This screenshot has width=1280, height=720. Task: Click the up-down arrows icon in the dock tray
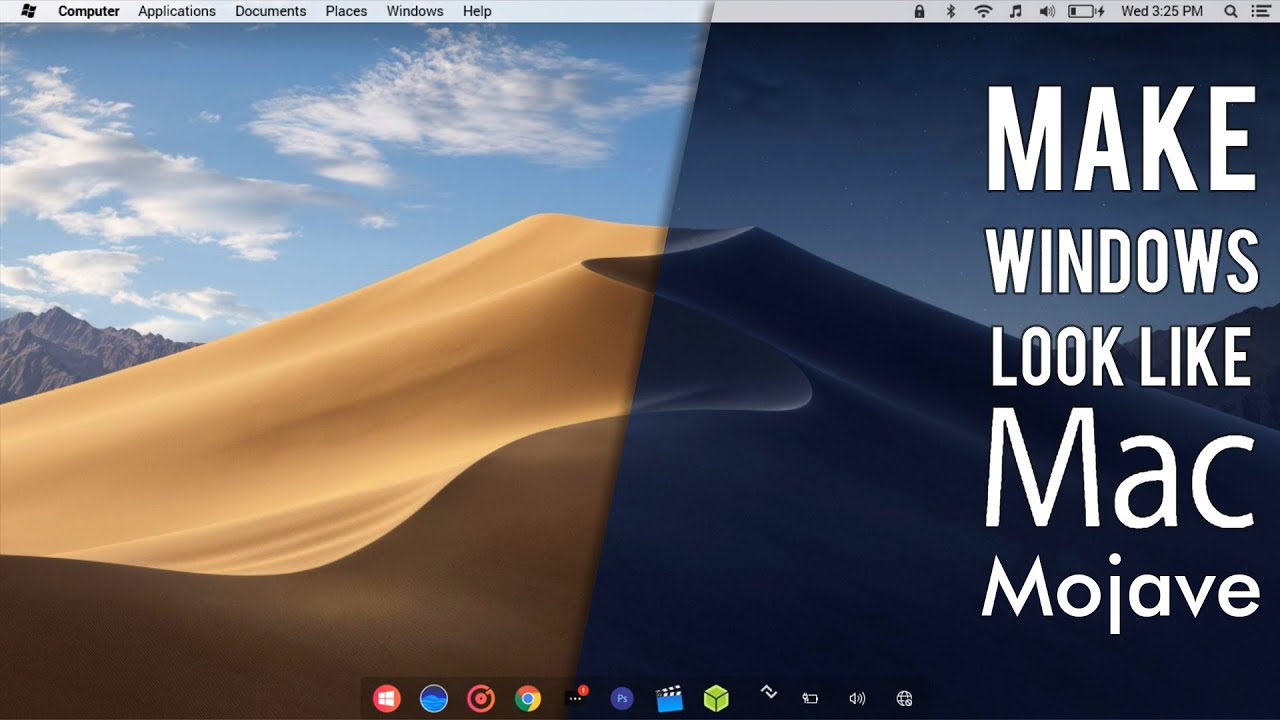coord(768,692)
